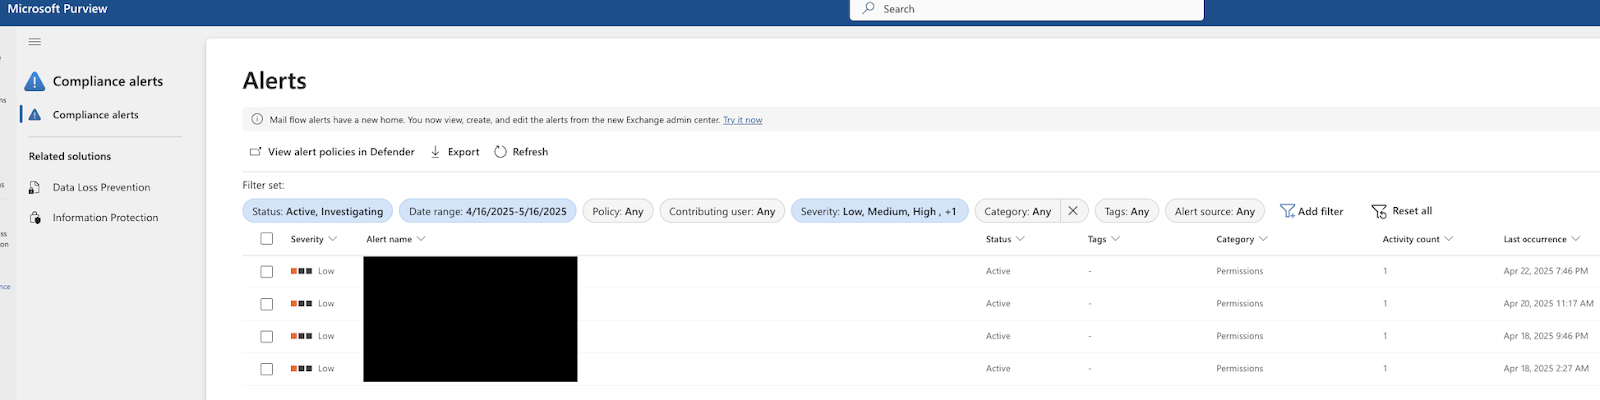Open the Category: Any filter
The image size is (1600, 400).
pos(1017,211)
